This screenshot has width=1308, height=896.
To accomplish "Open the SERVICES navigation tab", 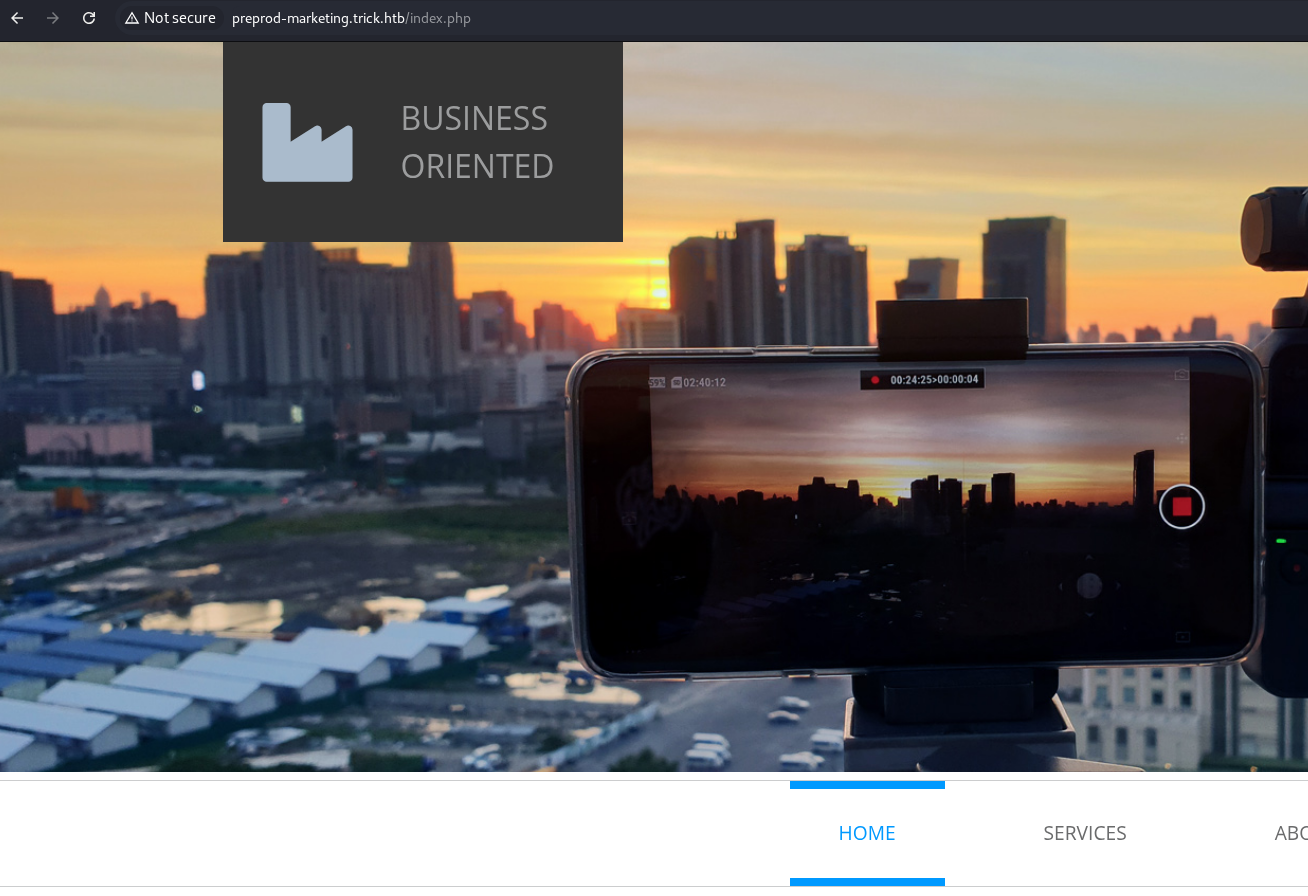I will point(1084,833).
